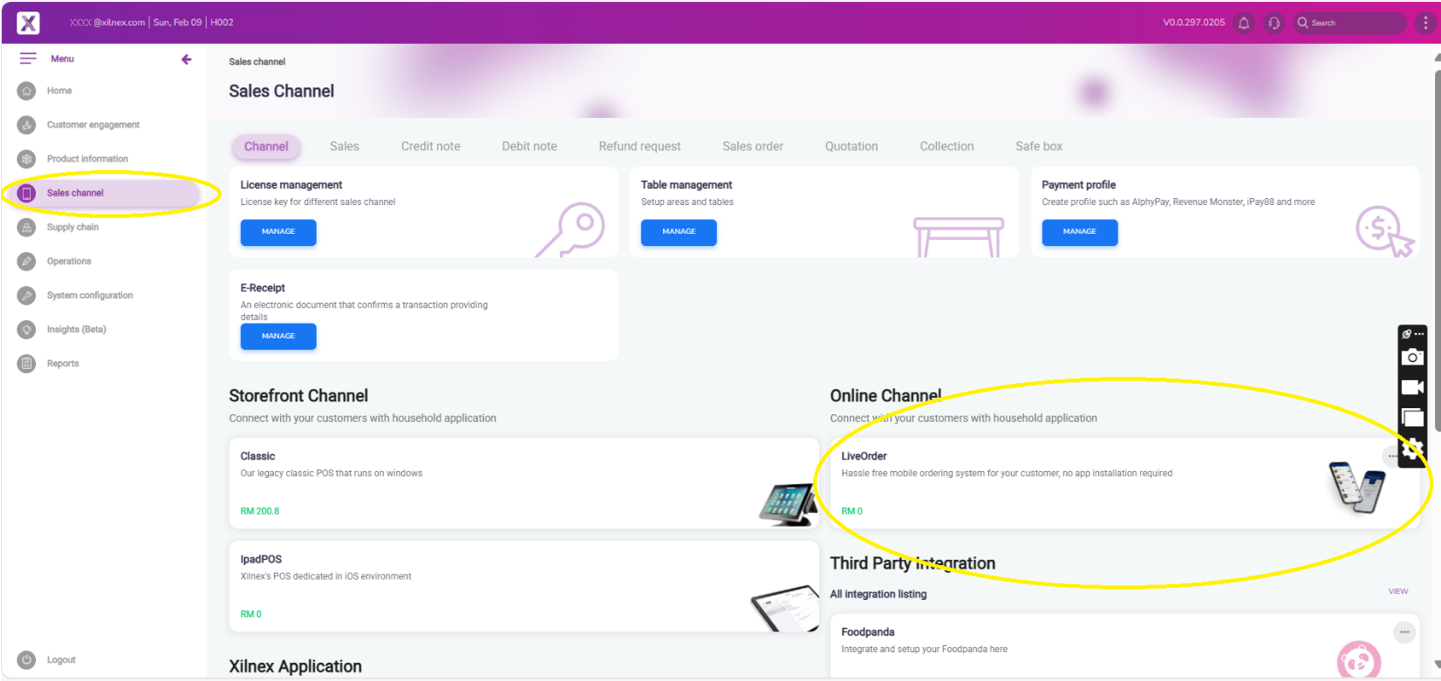Viewport: 1441px width, 681px height.
Task: Click MANAGE under Table management
Action: (x=678, y=232)
